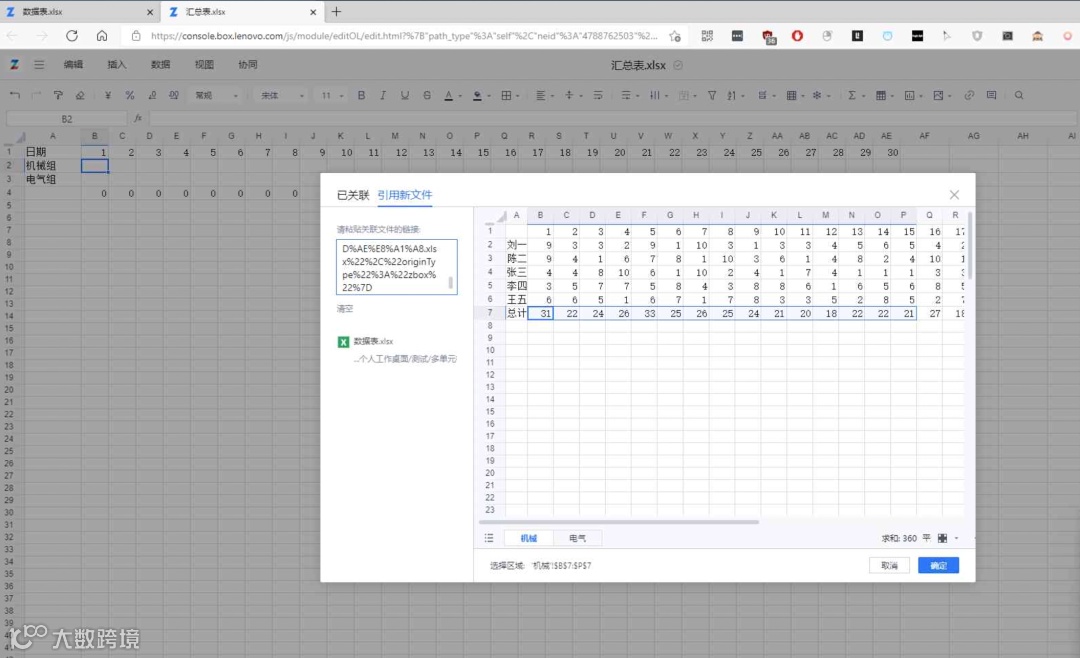Image resolution: width=1080 pixels, height=658 pixels.
Task: Switch to the 数据表.xlsx browser tab
Action: 79,12
